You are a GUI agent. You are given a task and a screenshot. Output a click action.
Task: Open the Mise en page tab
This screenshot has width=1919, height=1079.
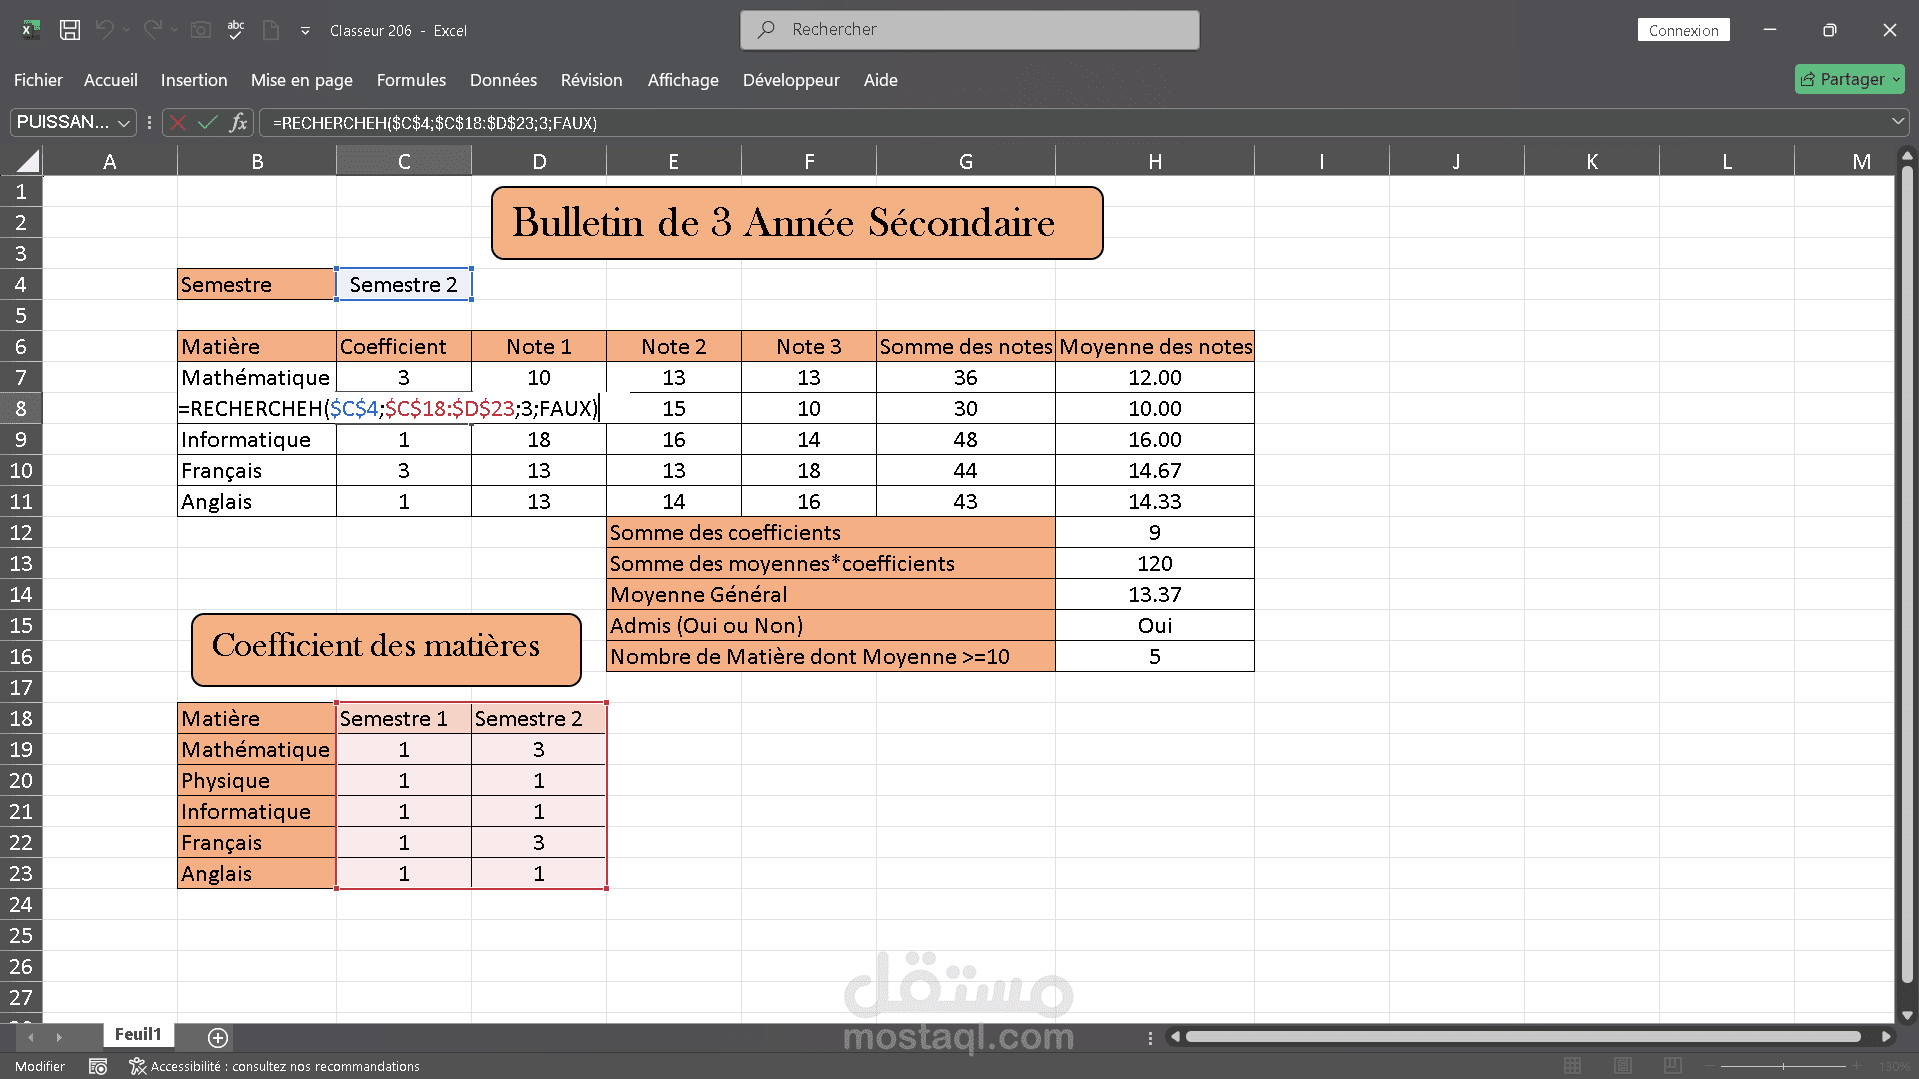[x=302, y=80]
